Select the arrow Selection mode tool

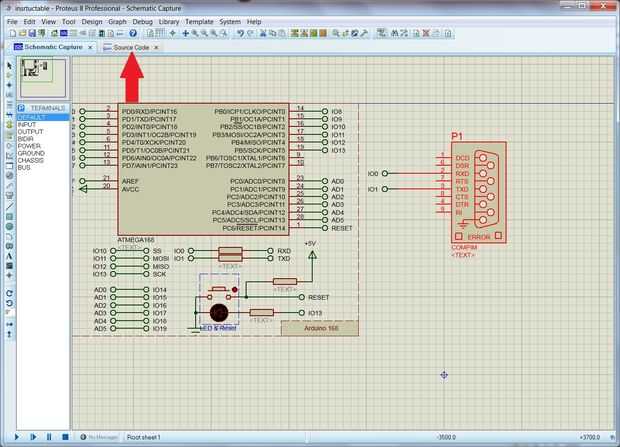[9, 66]
